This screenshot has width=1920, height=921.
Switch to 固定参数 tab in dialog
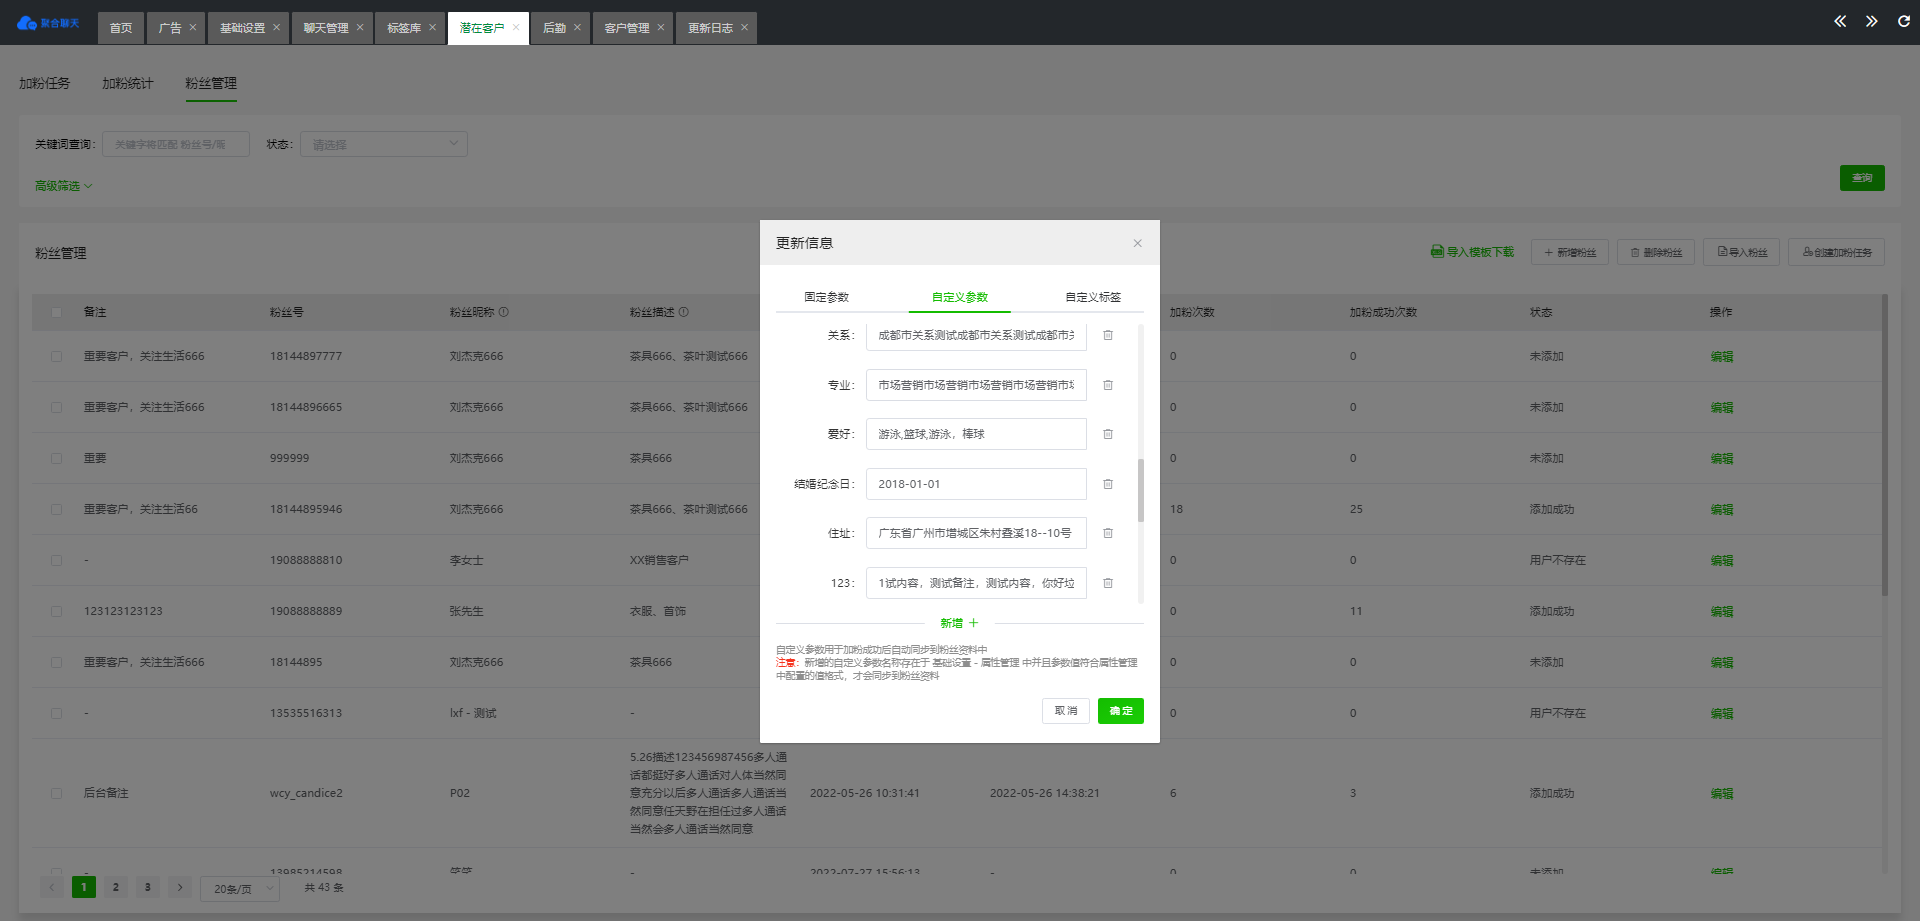826,297
